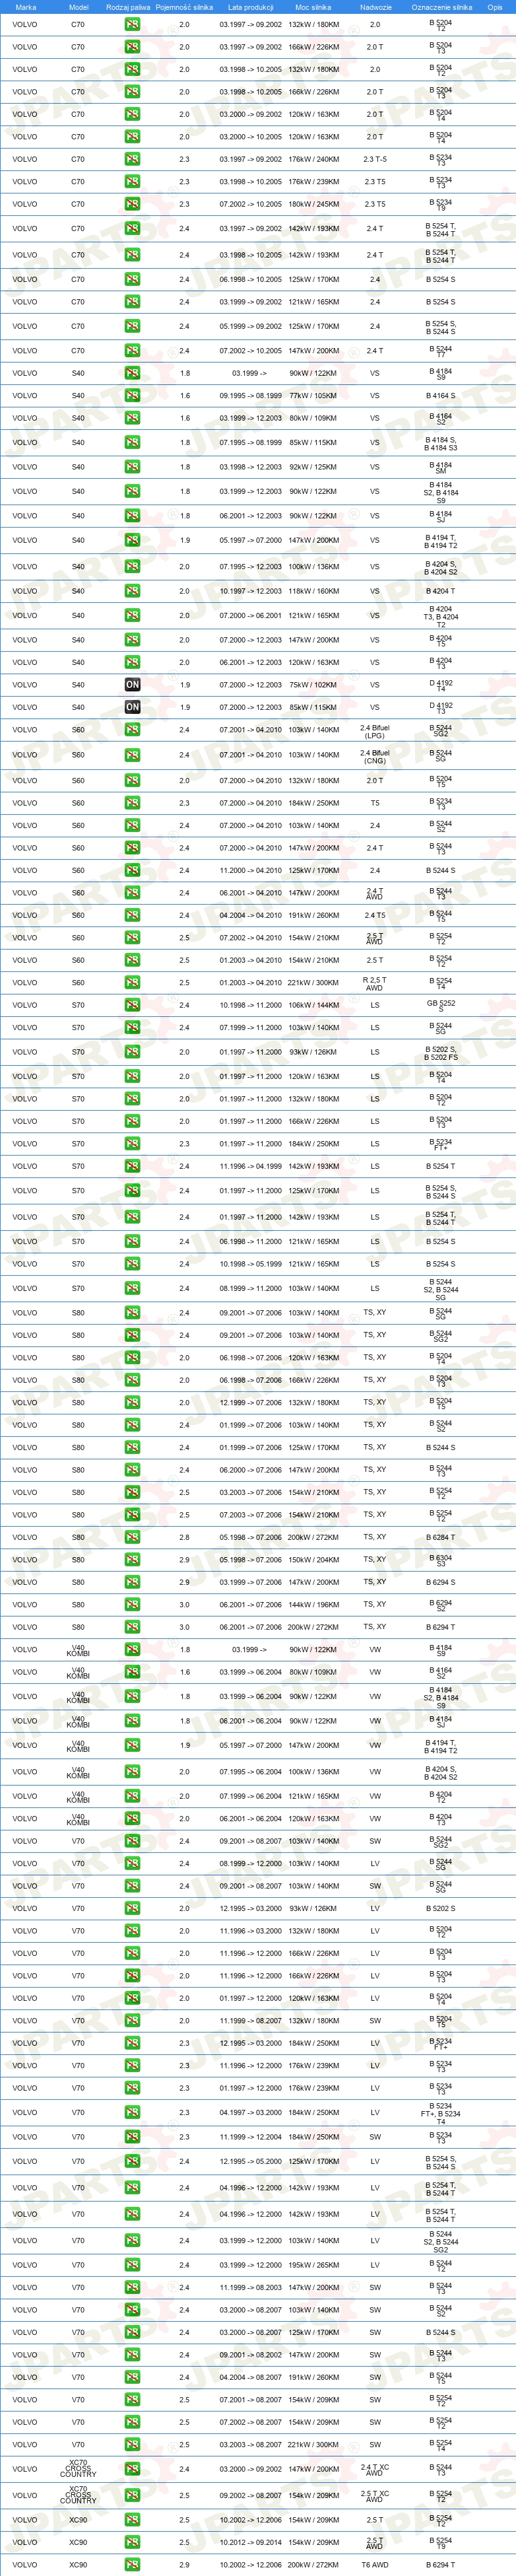Click diesel ON icon in S40 75kW / 102KM row

[132, 685]
